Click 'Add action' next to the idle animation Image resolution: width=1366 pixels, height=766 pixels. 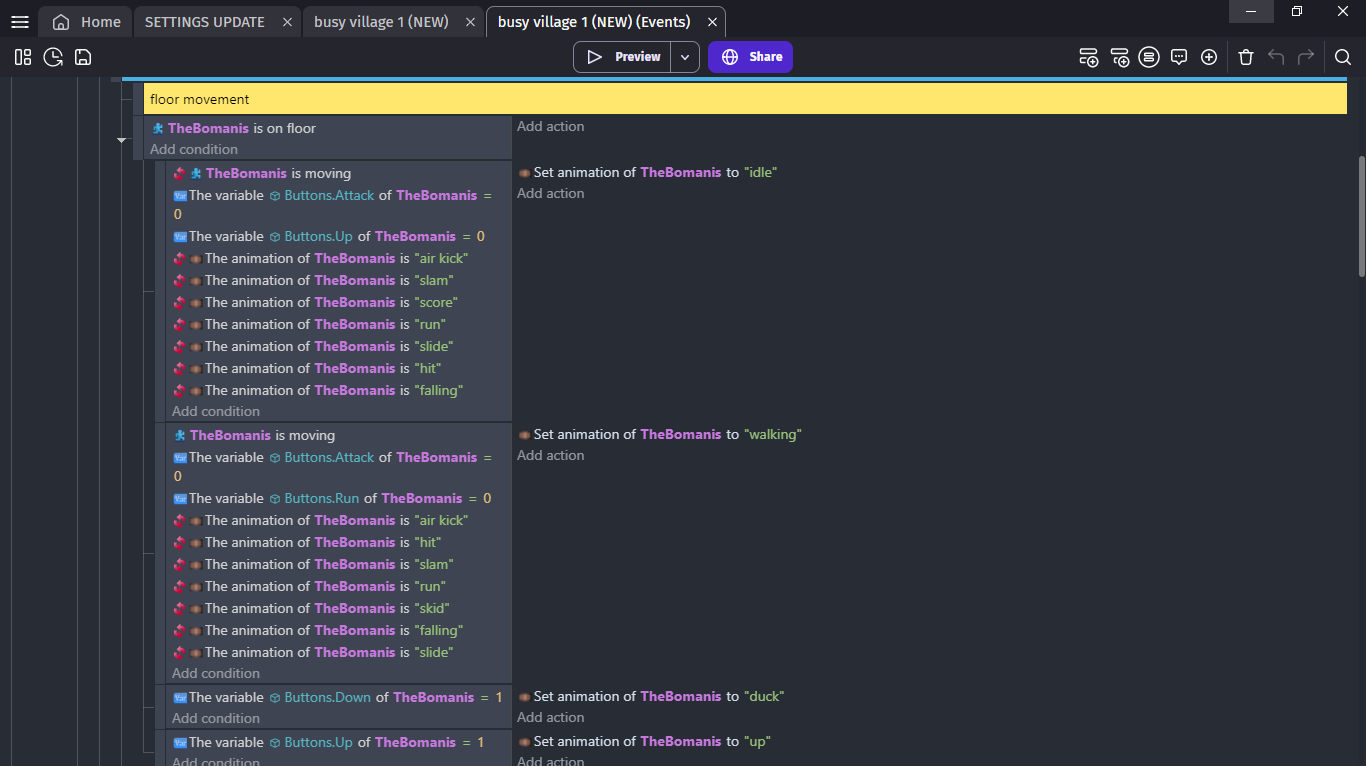pyautogui.click(x=550, y=193)
